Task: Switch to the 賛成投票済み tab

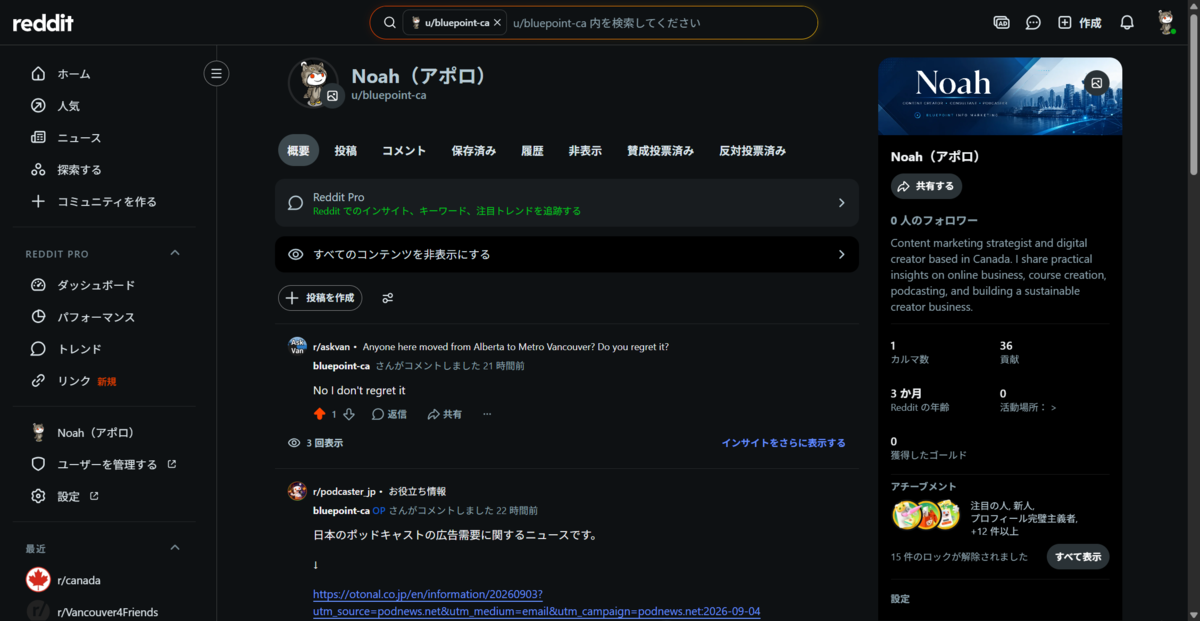Action: [660, 151]
